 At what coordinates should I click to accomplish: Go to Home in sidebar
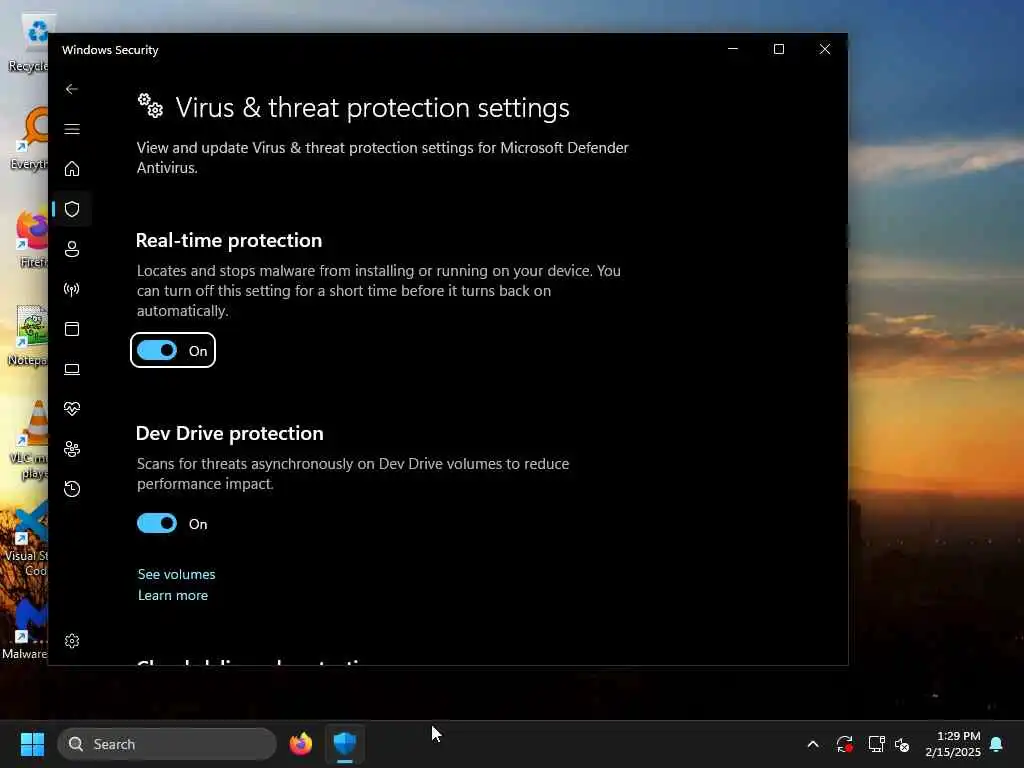(x=72, y=168)
